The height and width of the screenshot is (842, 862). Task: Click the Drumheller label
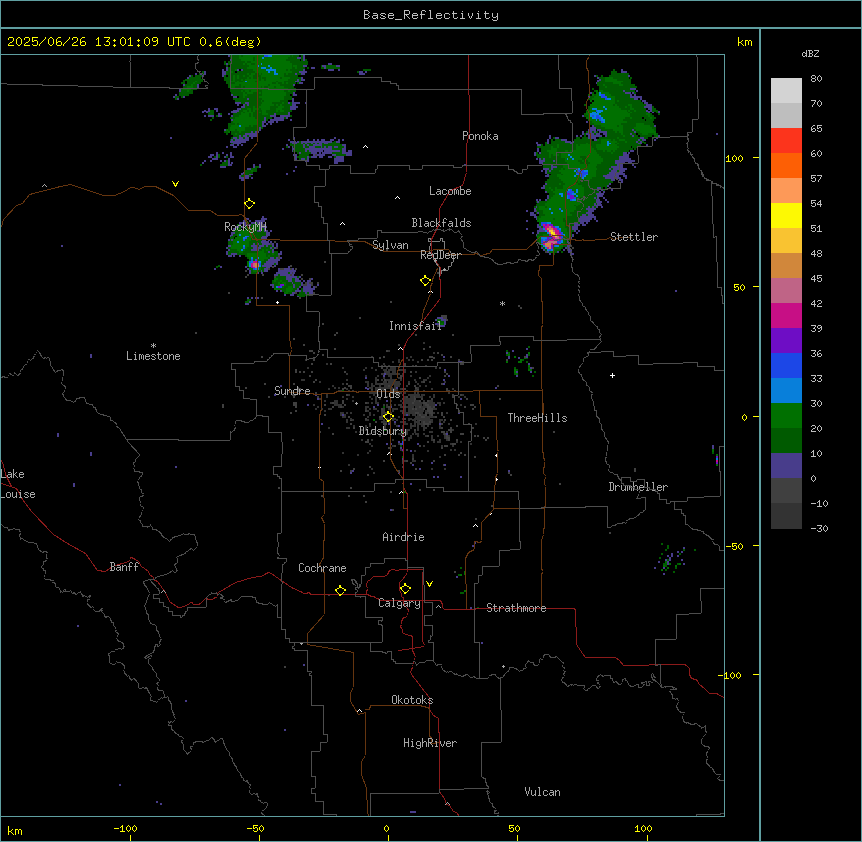tap(638, 487)
